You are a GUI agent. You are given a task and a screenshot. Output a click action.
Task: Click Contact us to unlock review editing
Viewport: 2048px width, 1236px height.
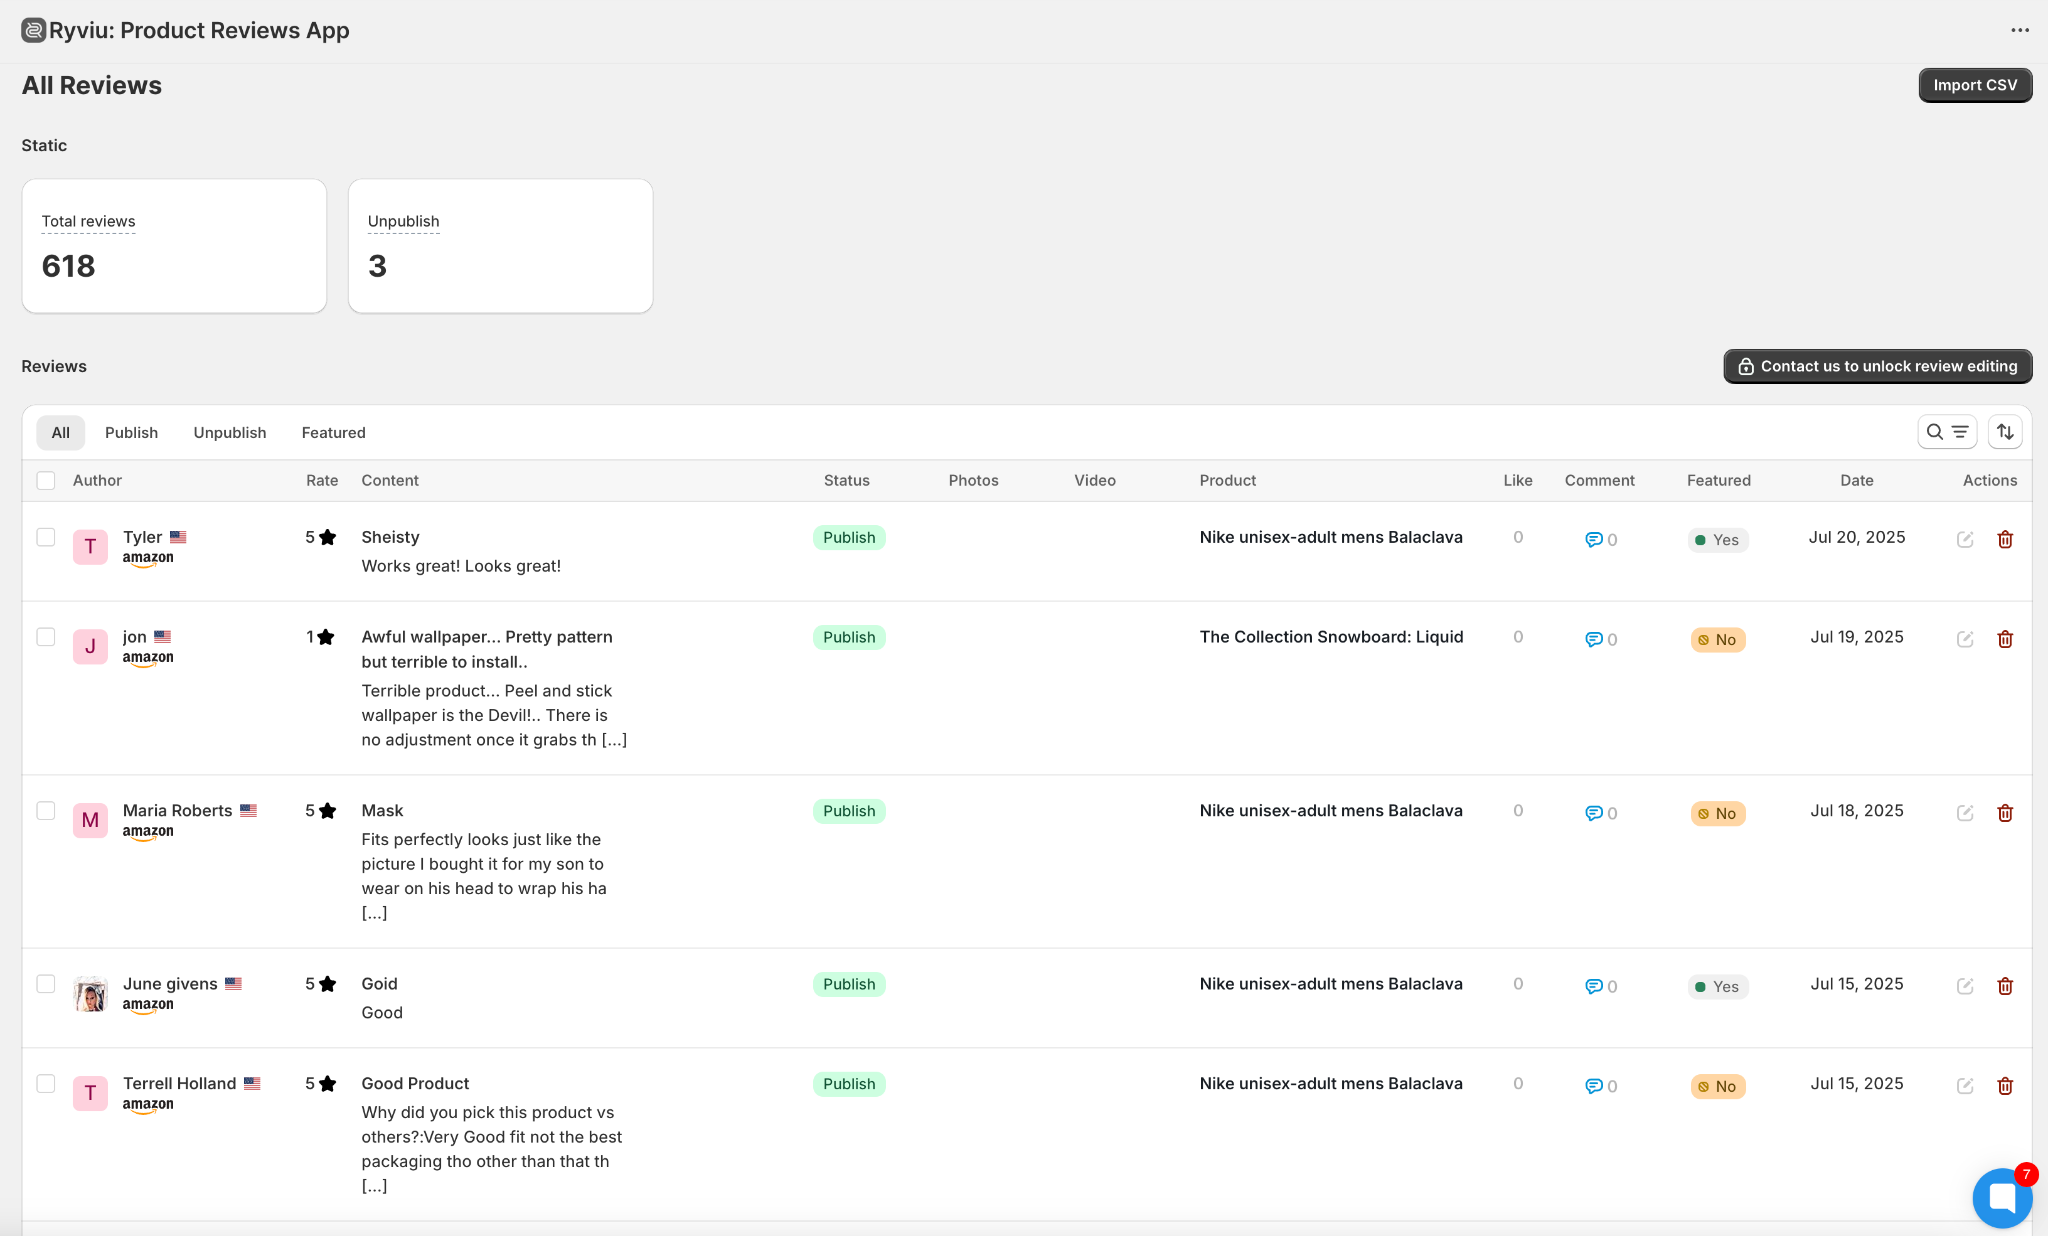(1878, 366)
